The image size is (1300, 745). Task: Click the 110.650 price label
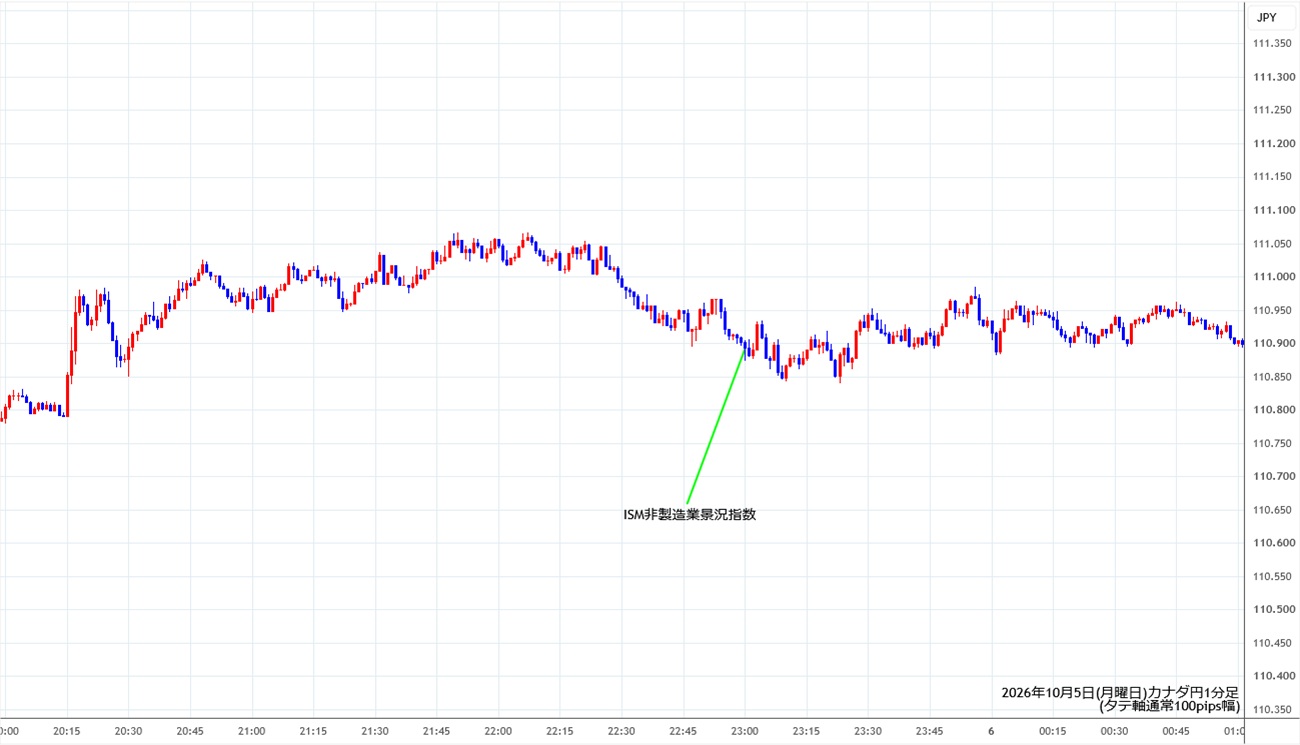pos(1272,510)
